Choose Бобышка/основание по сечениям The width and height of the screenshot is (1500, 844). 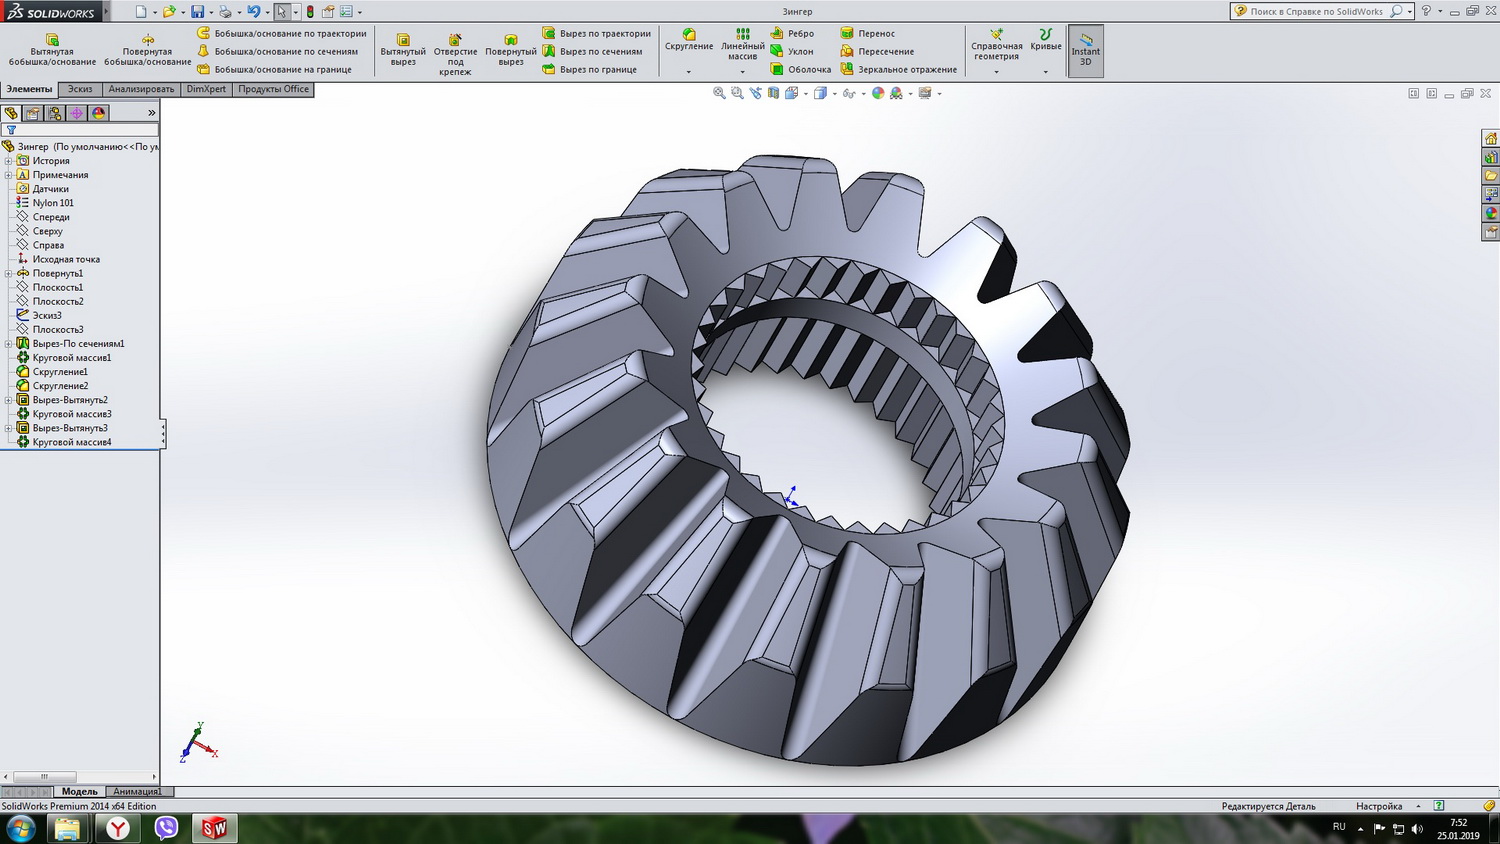click(x=277, y=51)
